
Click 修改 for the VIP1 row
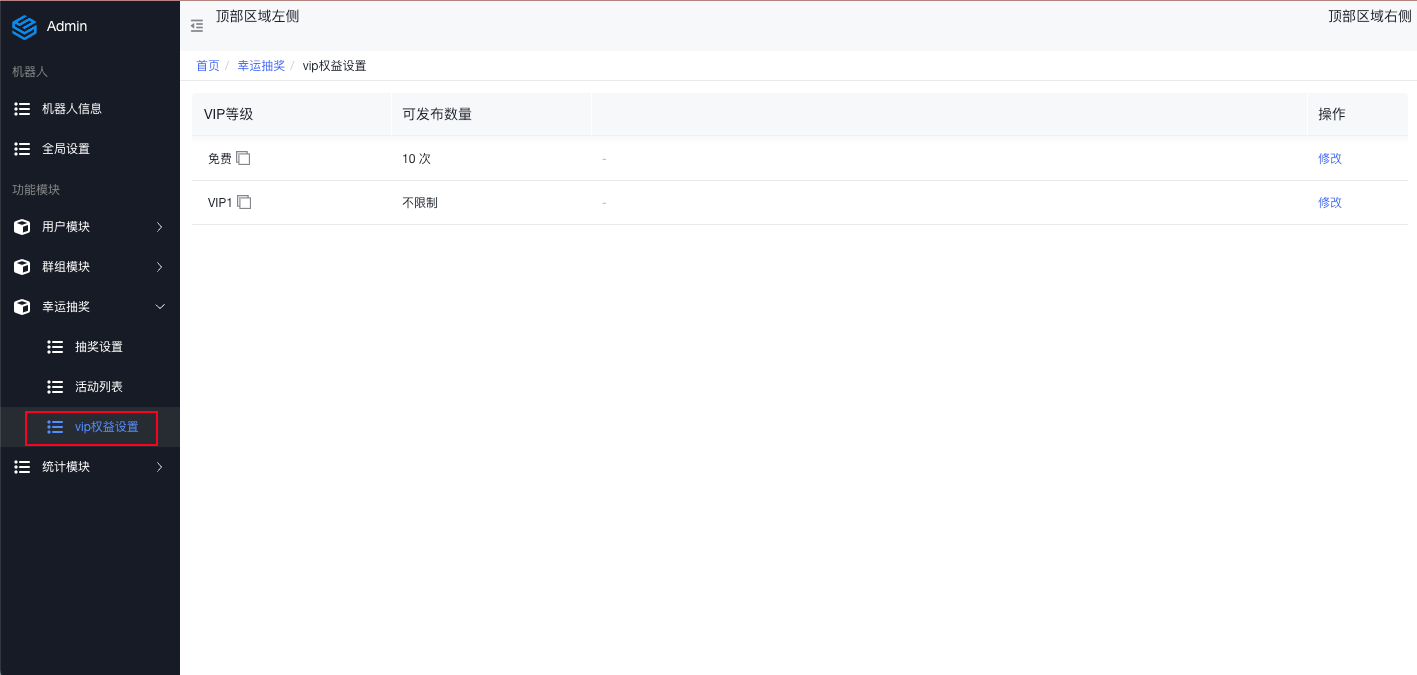pos(1329,202)
